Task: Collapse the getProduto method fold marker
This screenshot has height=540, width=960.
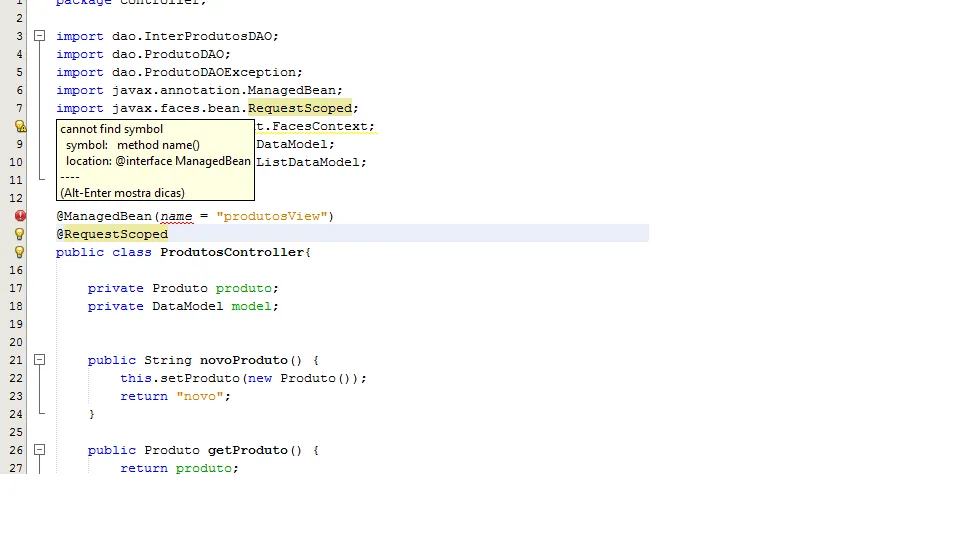Action: pos(39,450)
